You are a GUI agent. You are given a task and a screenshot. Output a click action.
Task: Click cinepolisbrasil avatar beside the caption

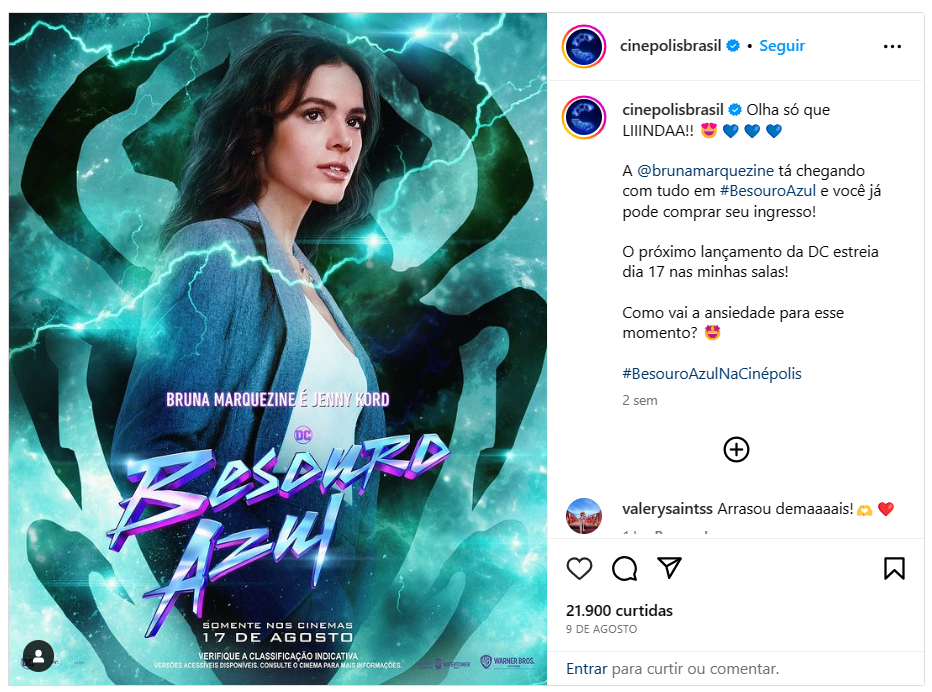tap(584, 117)
